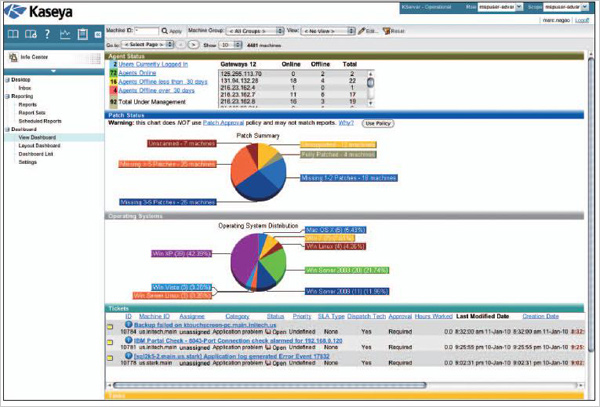Click the Patch Approval link
This screenshot has height=407, width=600.
click(x=223, y=123)
